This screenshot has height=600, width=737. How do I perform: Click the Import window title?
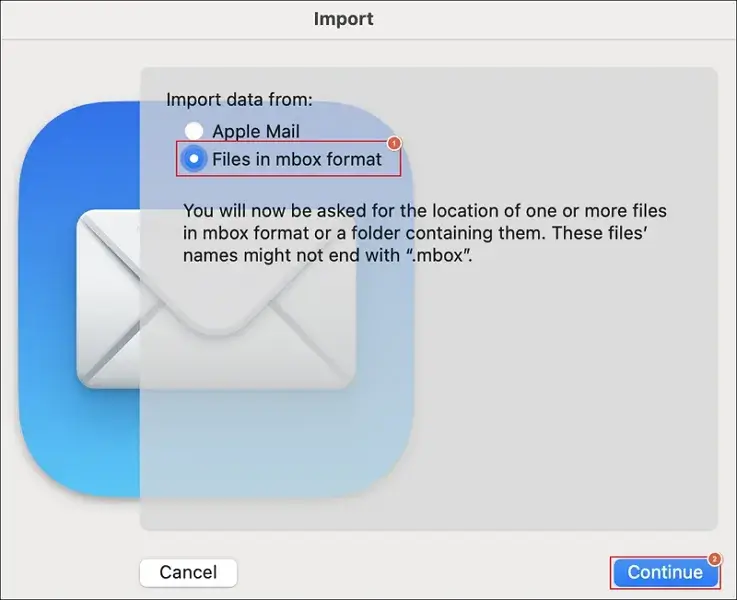pyautogui.click(x=344, y=19)
